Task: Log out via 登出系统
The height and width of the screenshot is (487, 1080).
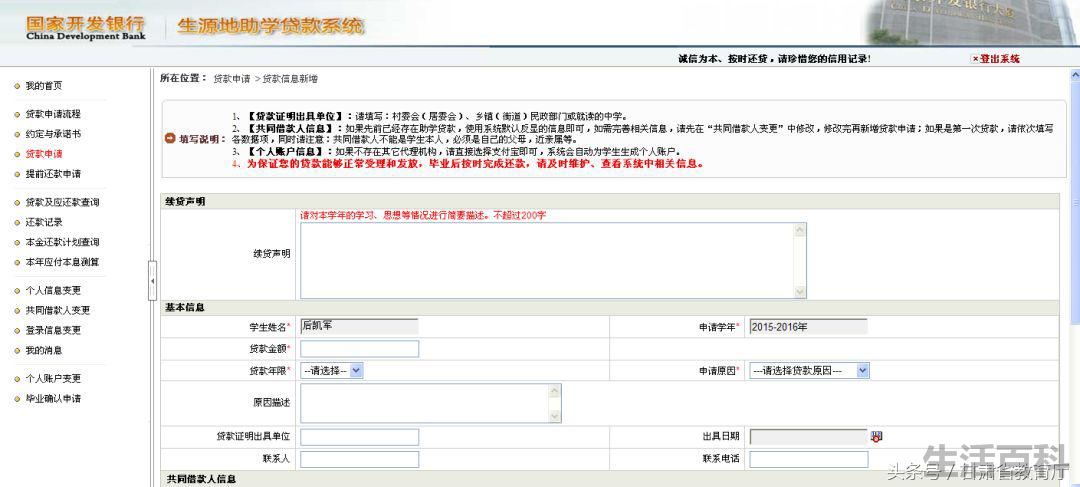Action: [995, 59]
